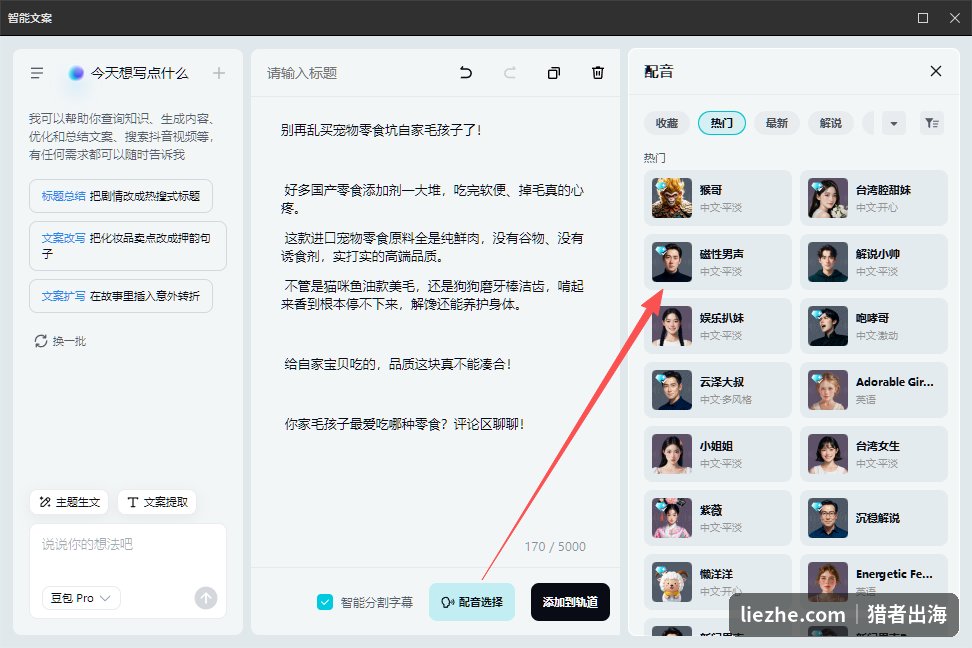
Task: Click the 添加到轨道 button
Action: click(570, 601)
